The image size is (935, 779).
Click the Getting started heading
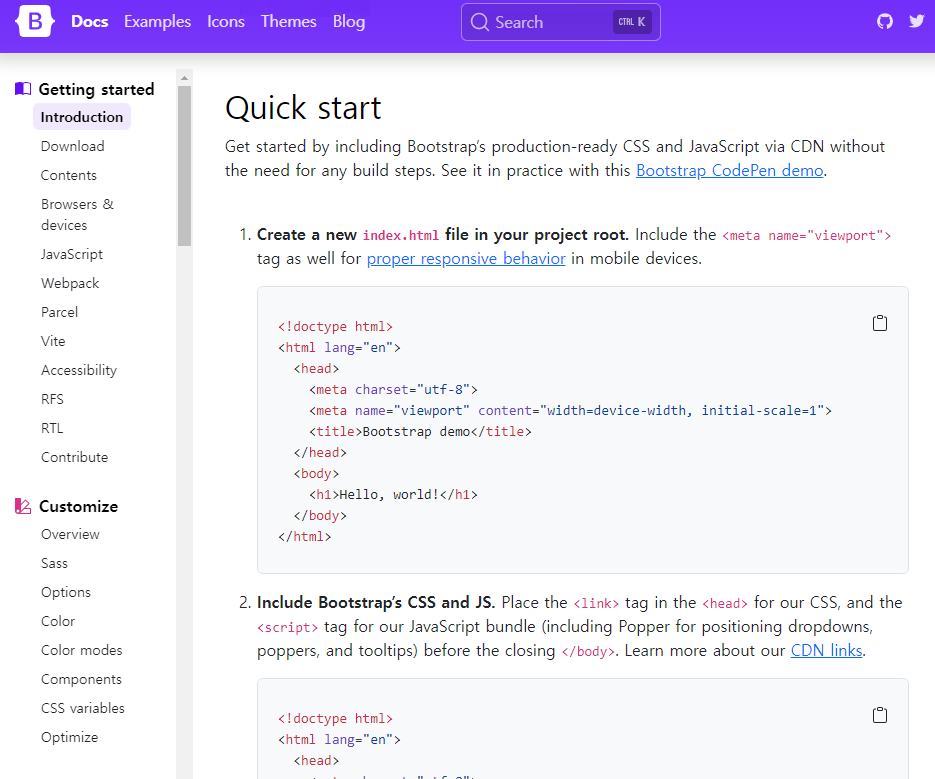(x=97, y=89)
